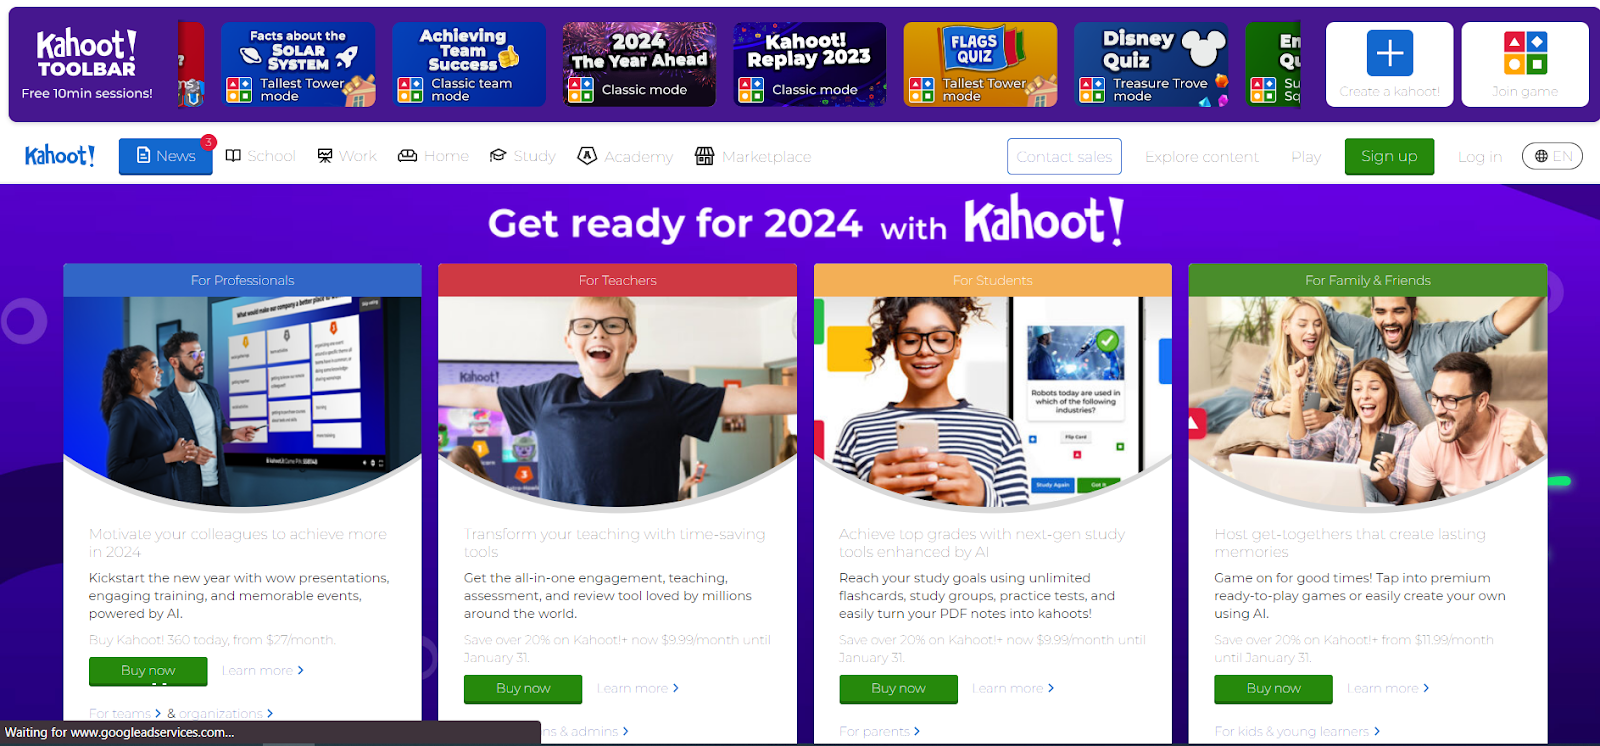Open the Home menu with sofa icon
The height and width of the screenshot is (746, 1600).
pyautogui.click(x=433, y=156)
